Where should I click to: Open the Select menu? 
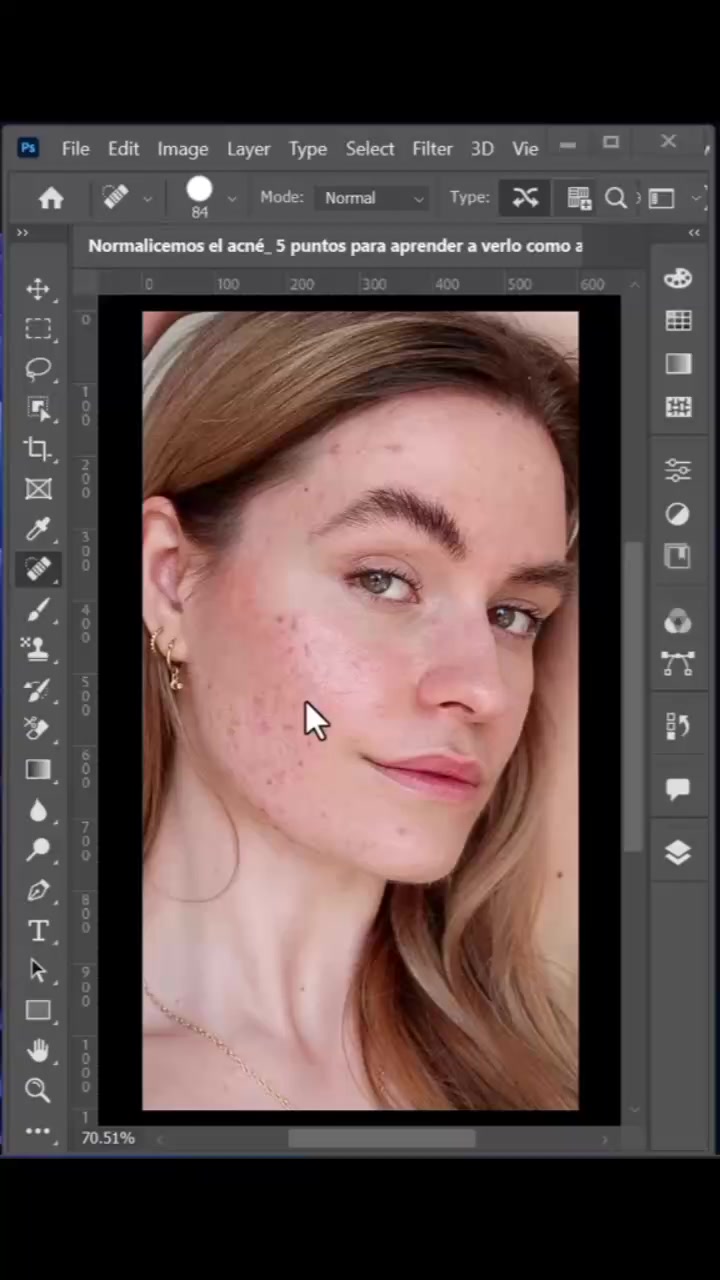coord(370,148)
